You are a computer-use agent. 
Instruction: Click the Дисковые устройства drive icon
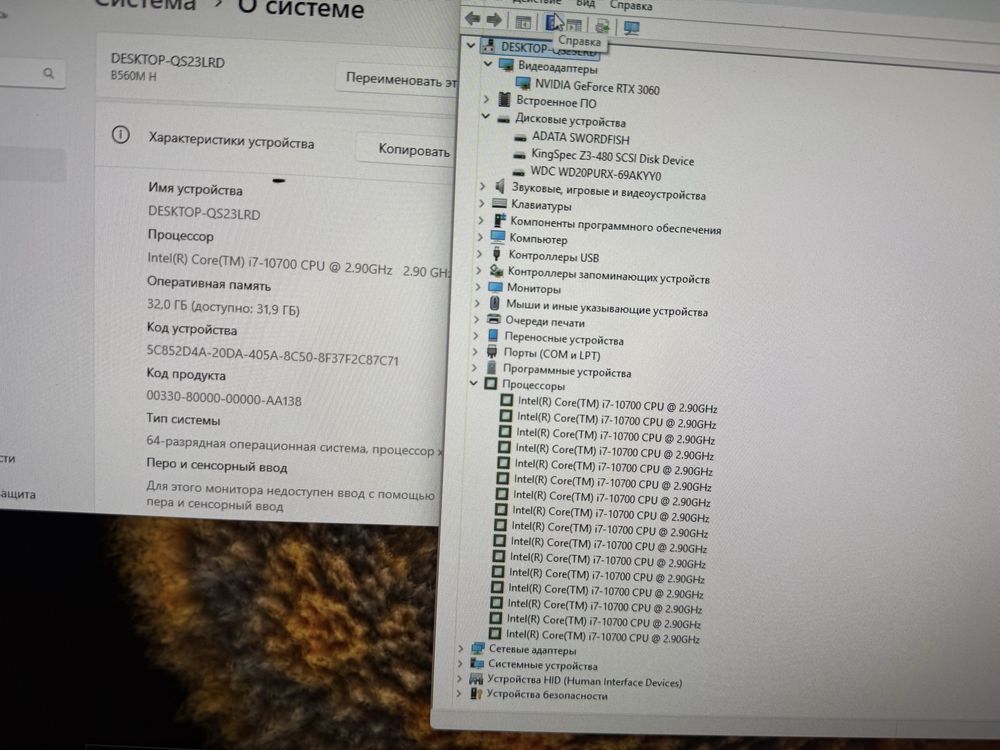[503, 119]
